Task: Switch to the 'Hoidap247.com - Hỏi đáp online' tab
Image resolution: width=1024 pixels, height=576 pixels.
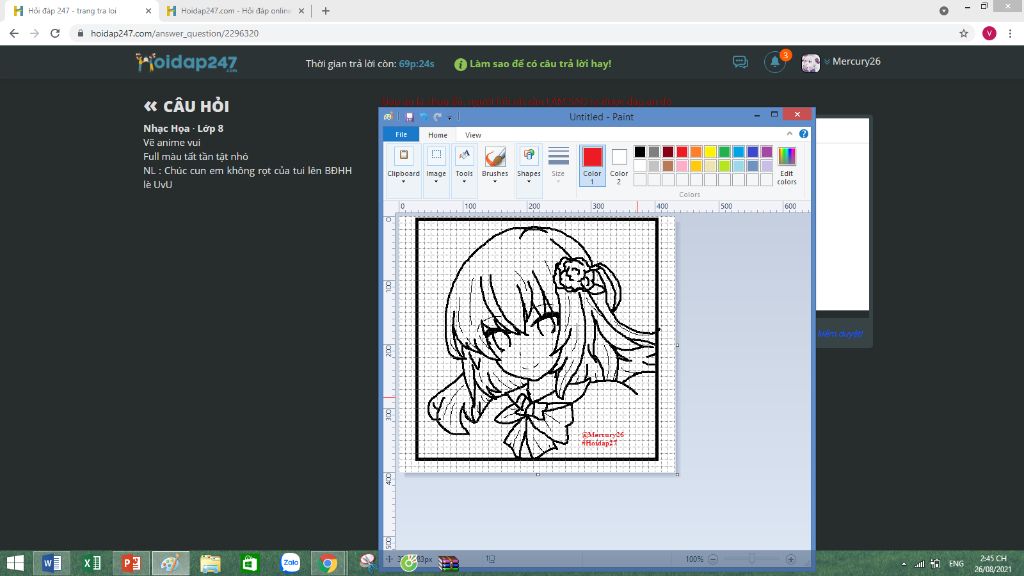Action: pyautogui.click(x=235, y=11)
